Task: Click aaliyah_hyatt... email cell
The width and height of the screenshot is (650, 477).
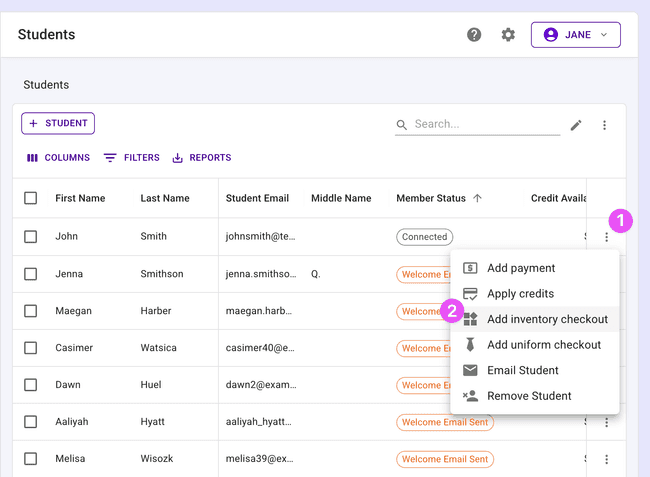Action: 258,422
